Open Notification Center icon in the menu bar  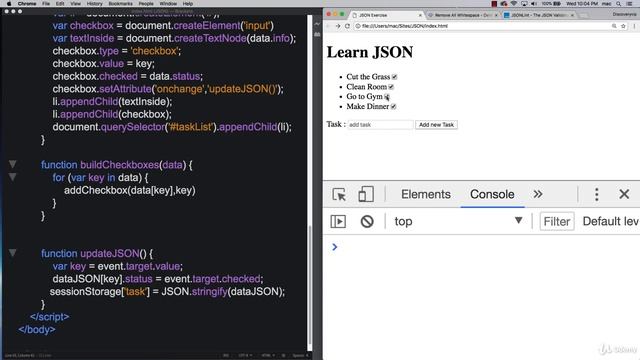point(629,4)
